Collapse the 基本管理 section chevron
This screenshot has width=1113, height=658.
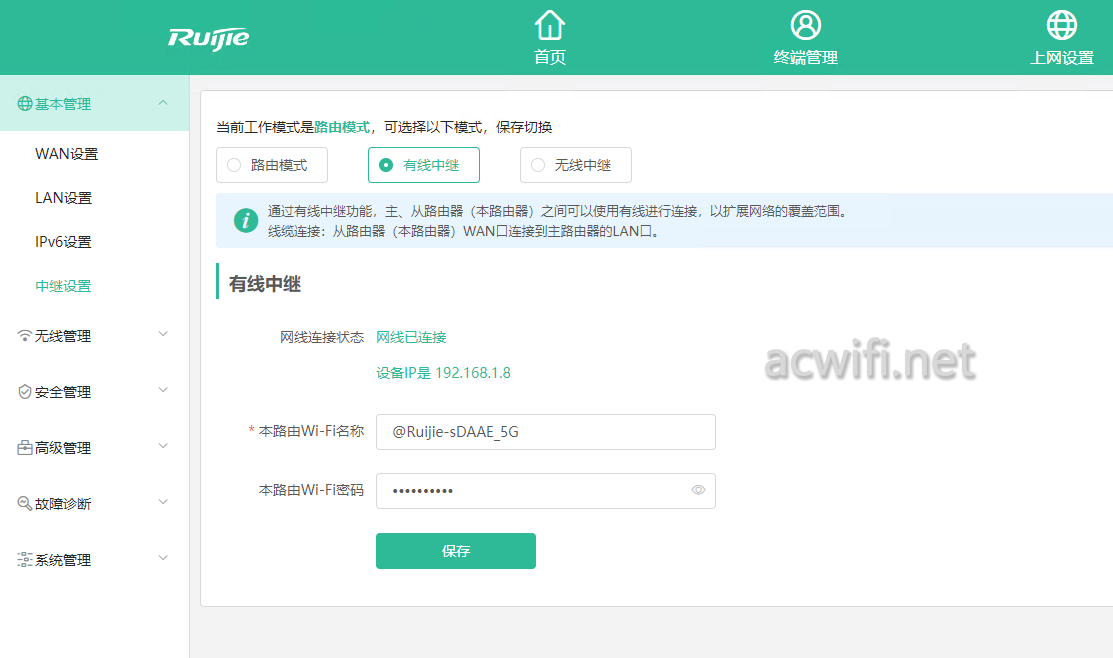coord(163,103)
